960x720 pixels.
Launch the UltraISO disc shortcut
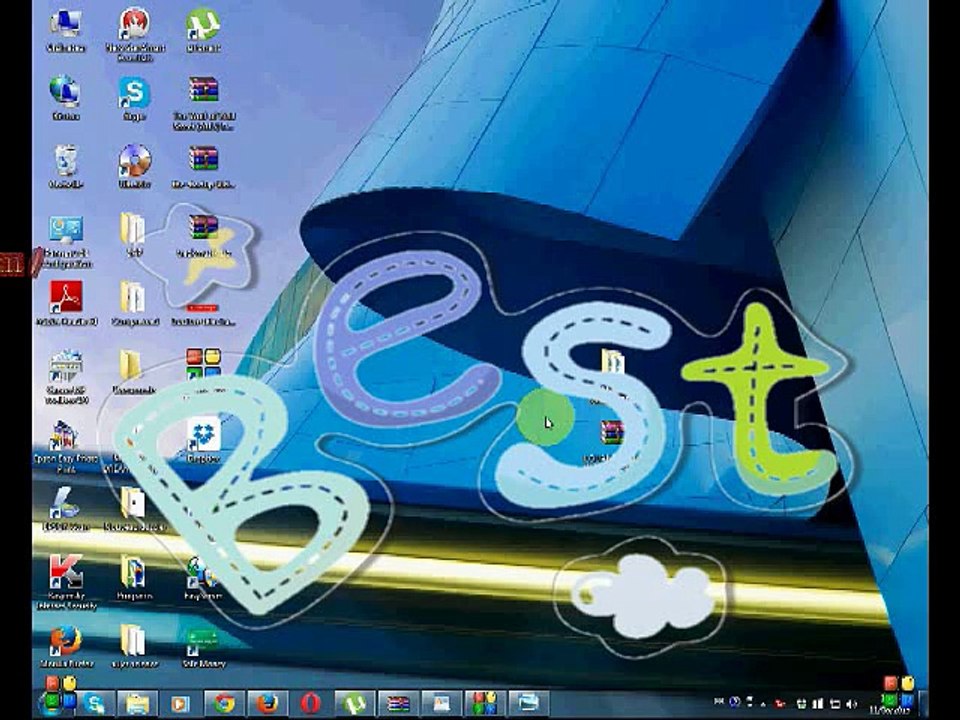[134, 167]
